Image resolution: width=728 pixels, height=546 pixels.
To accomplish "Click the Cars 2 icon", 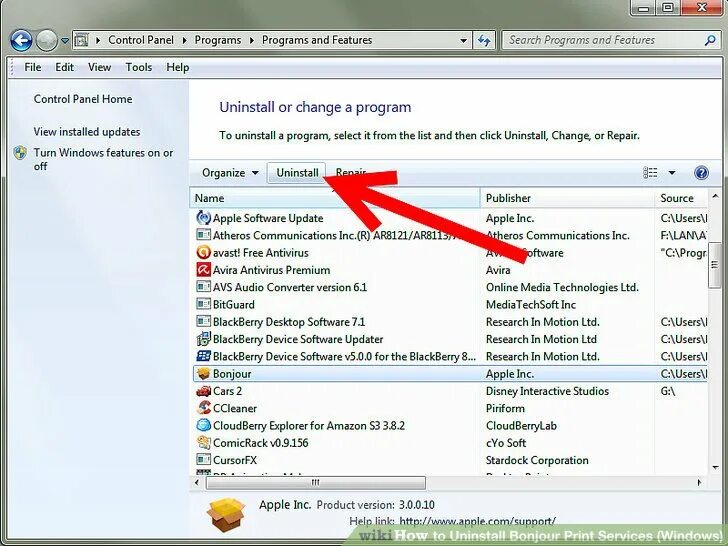I will click(203, 391).
